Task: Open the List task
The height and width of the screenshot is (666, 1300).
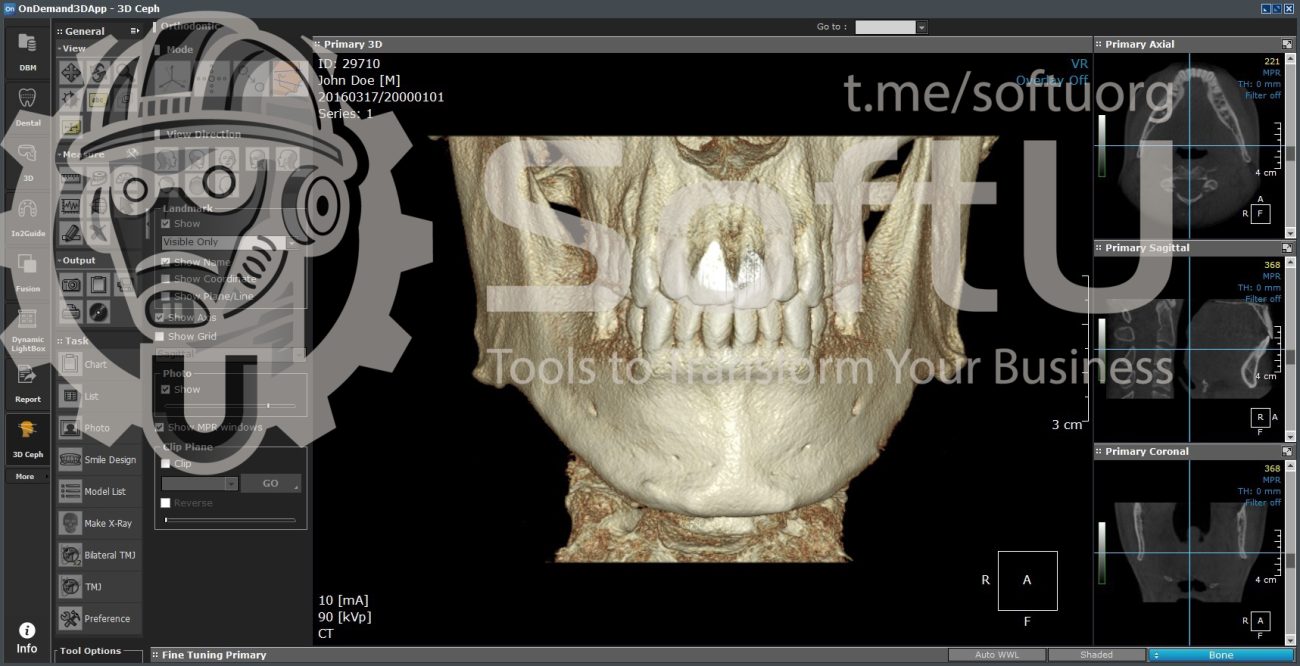Action: tap(98, 396)
